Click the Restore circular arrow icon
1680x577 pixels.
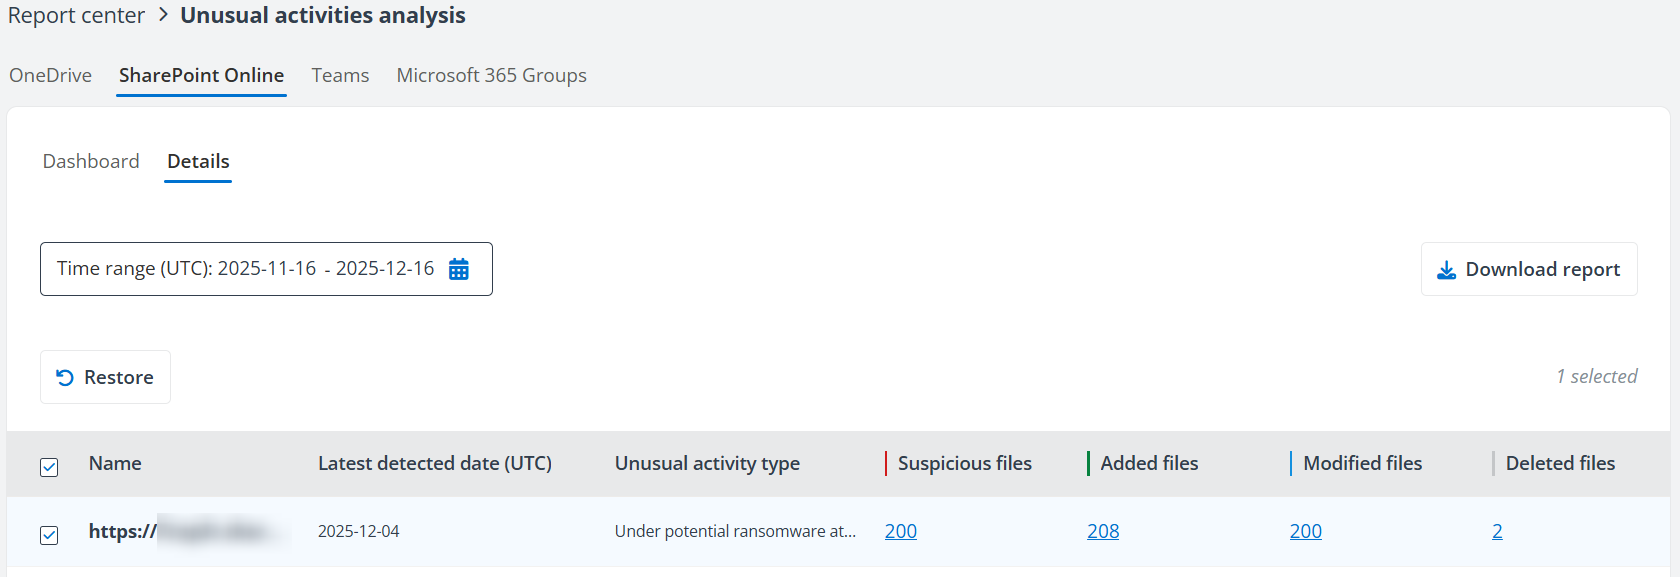point(65,377)
